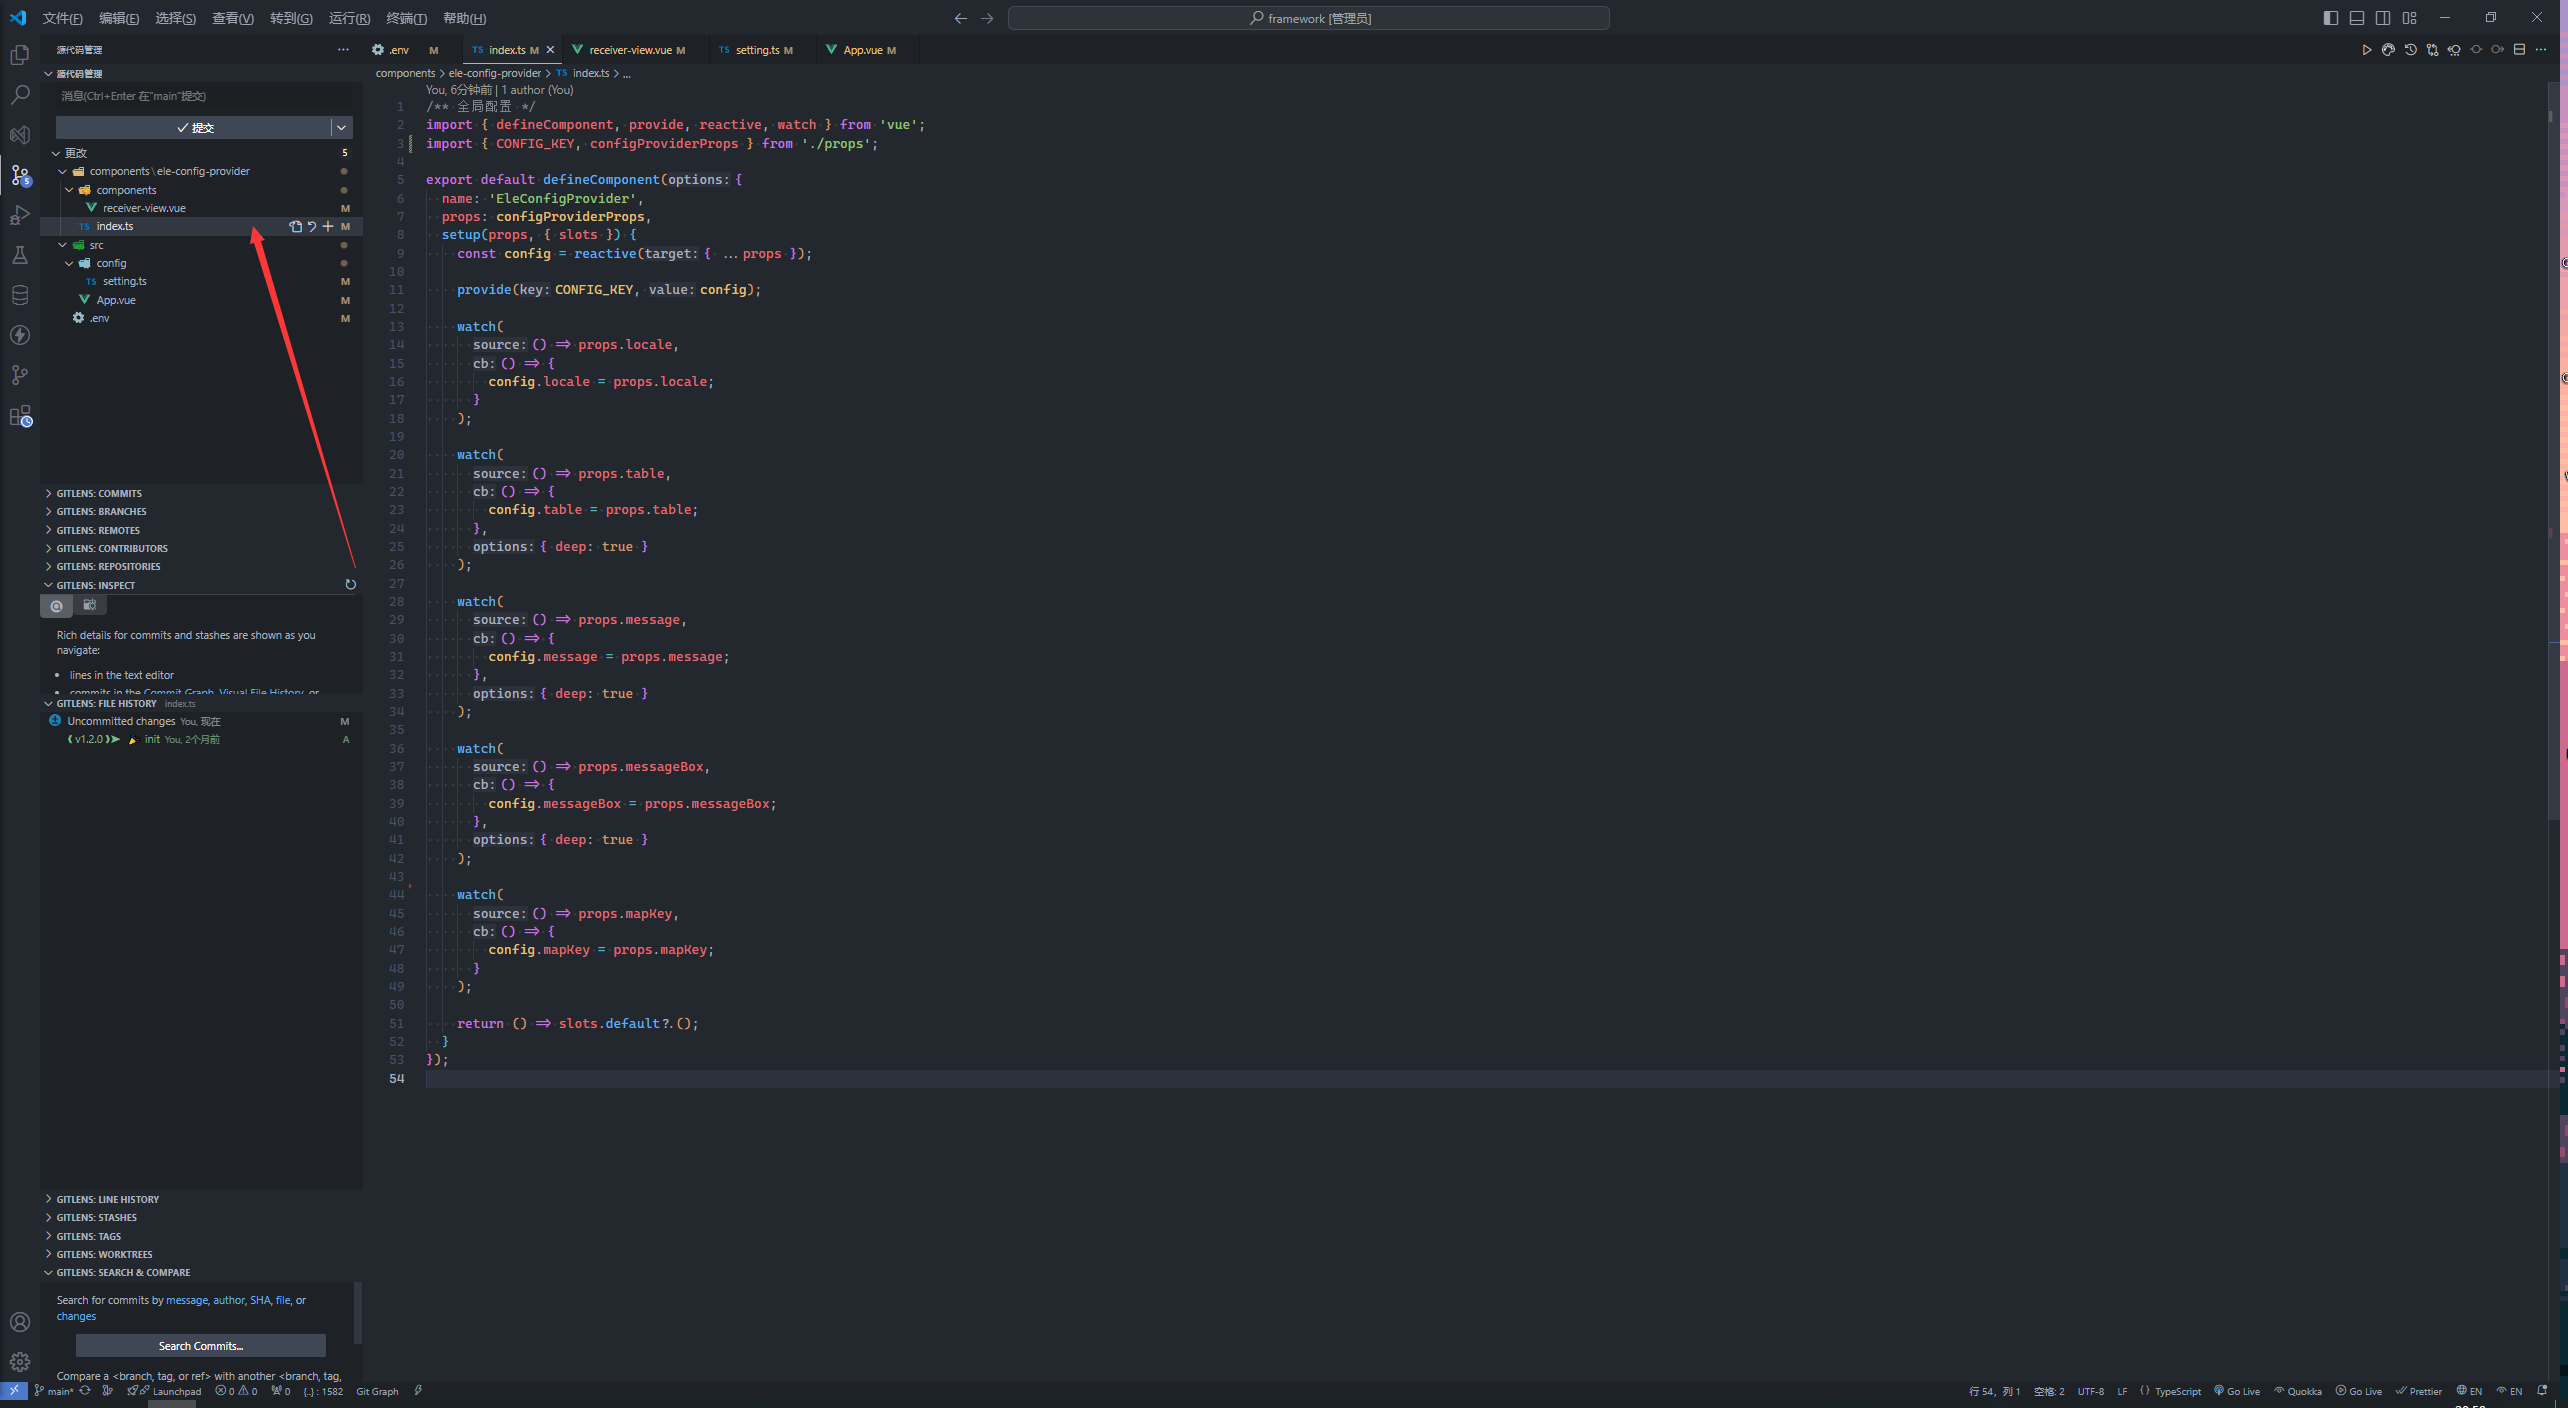
Task: Click the sync changes icon in status bar
Action: (85, 1391)
